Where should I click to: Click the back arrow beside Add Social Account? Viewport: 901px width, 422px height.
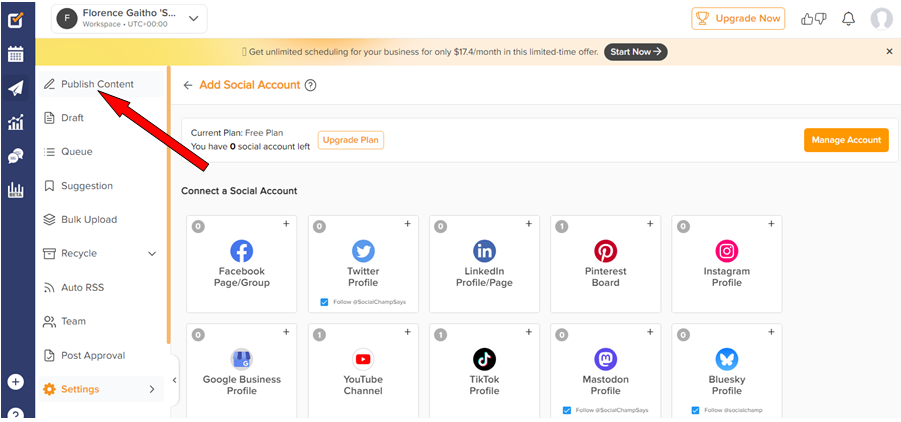[x=188, y=86]
